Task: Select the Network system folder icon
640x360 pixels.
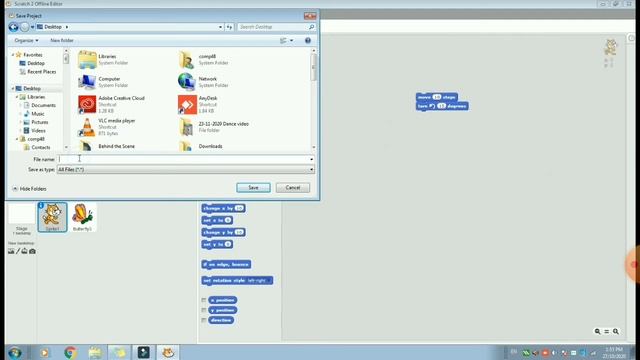Action: (187, 82)
